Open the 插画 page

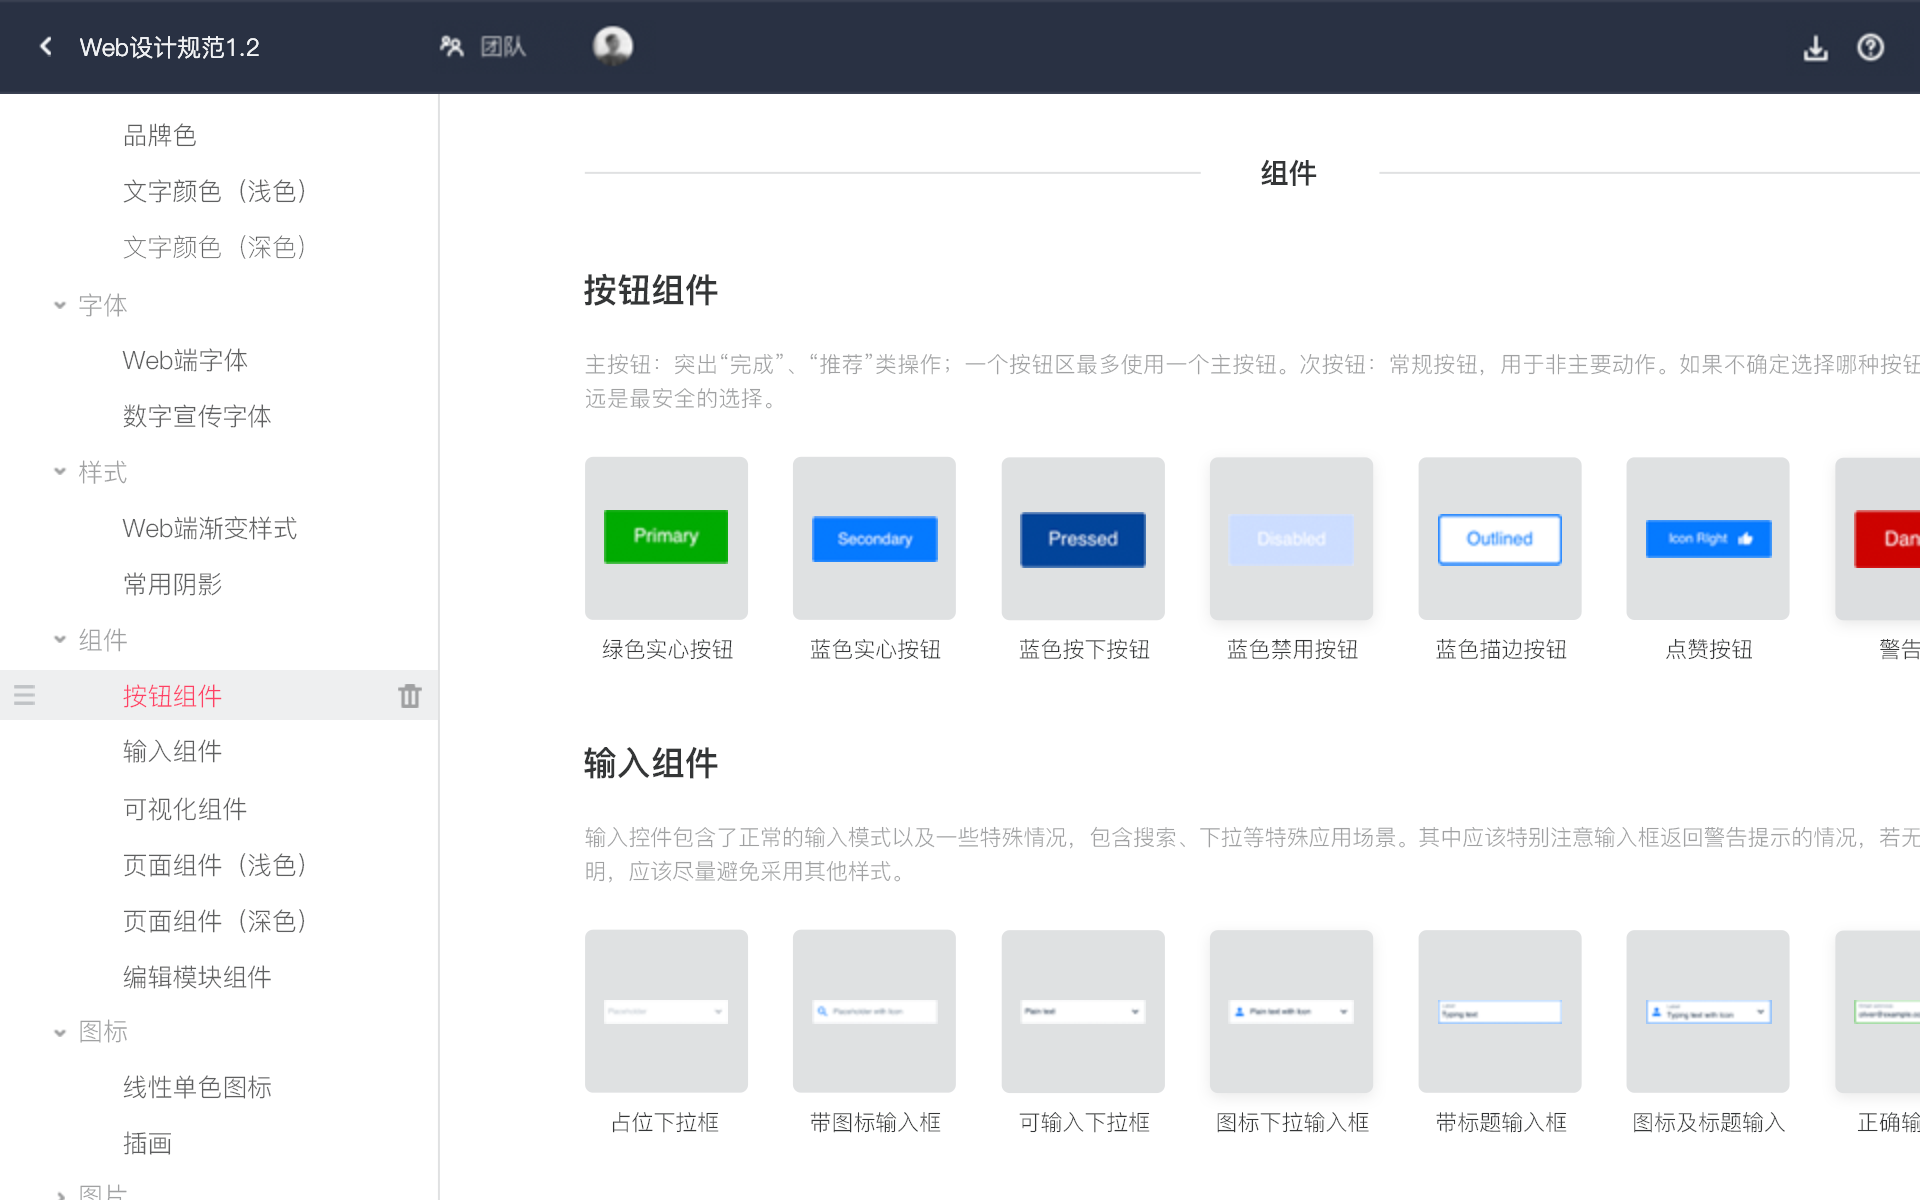pyautogui.click(x=147, y=1143)
